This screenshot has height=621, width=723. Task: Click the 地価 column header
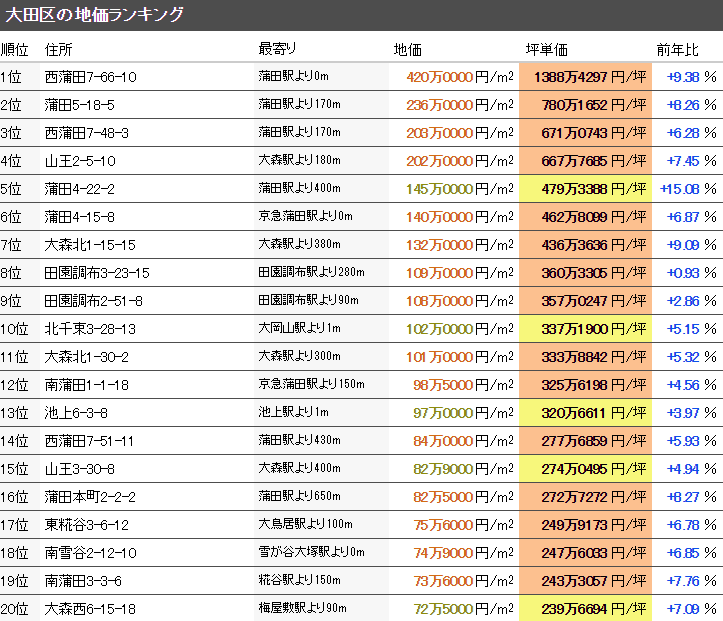[407, 49]
